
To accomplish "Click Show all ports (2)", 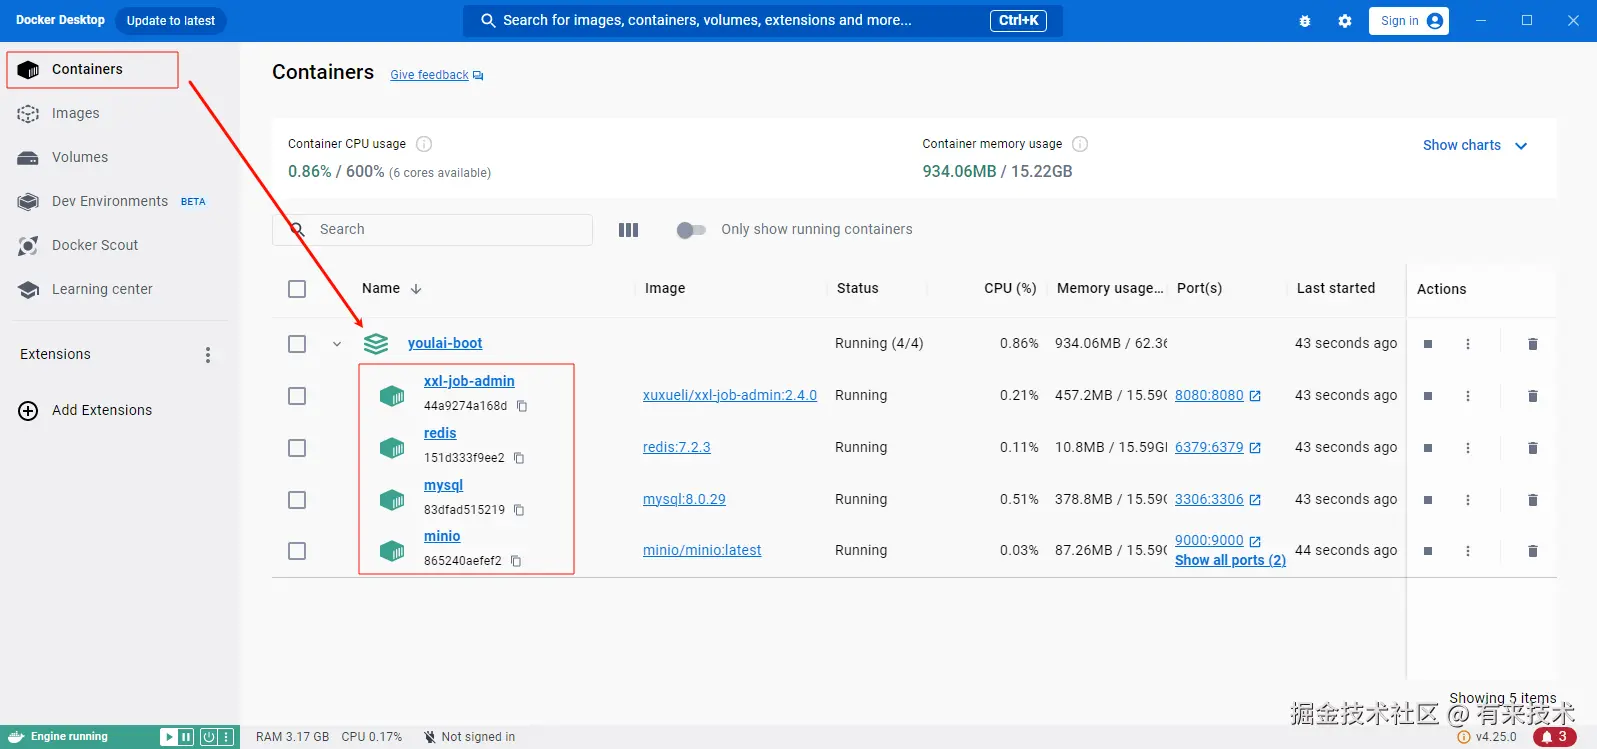I will click(x=1230, y=560).
